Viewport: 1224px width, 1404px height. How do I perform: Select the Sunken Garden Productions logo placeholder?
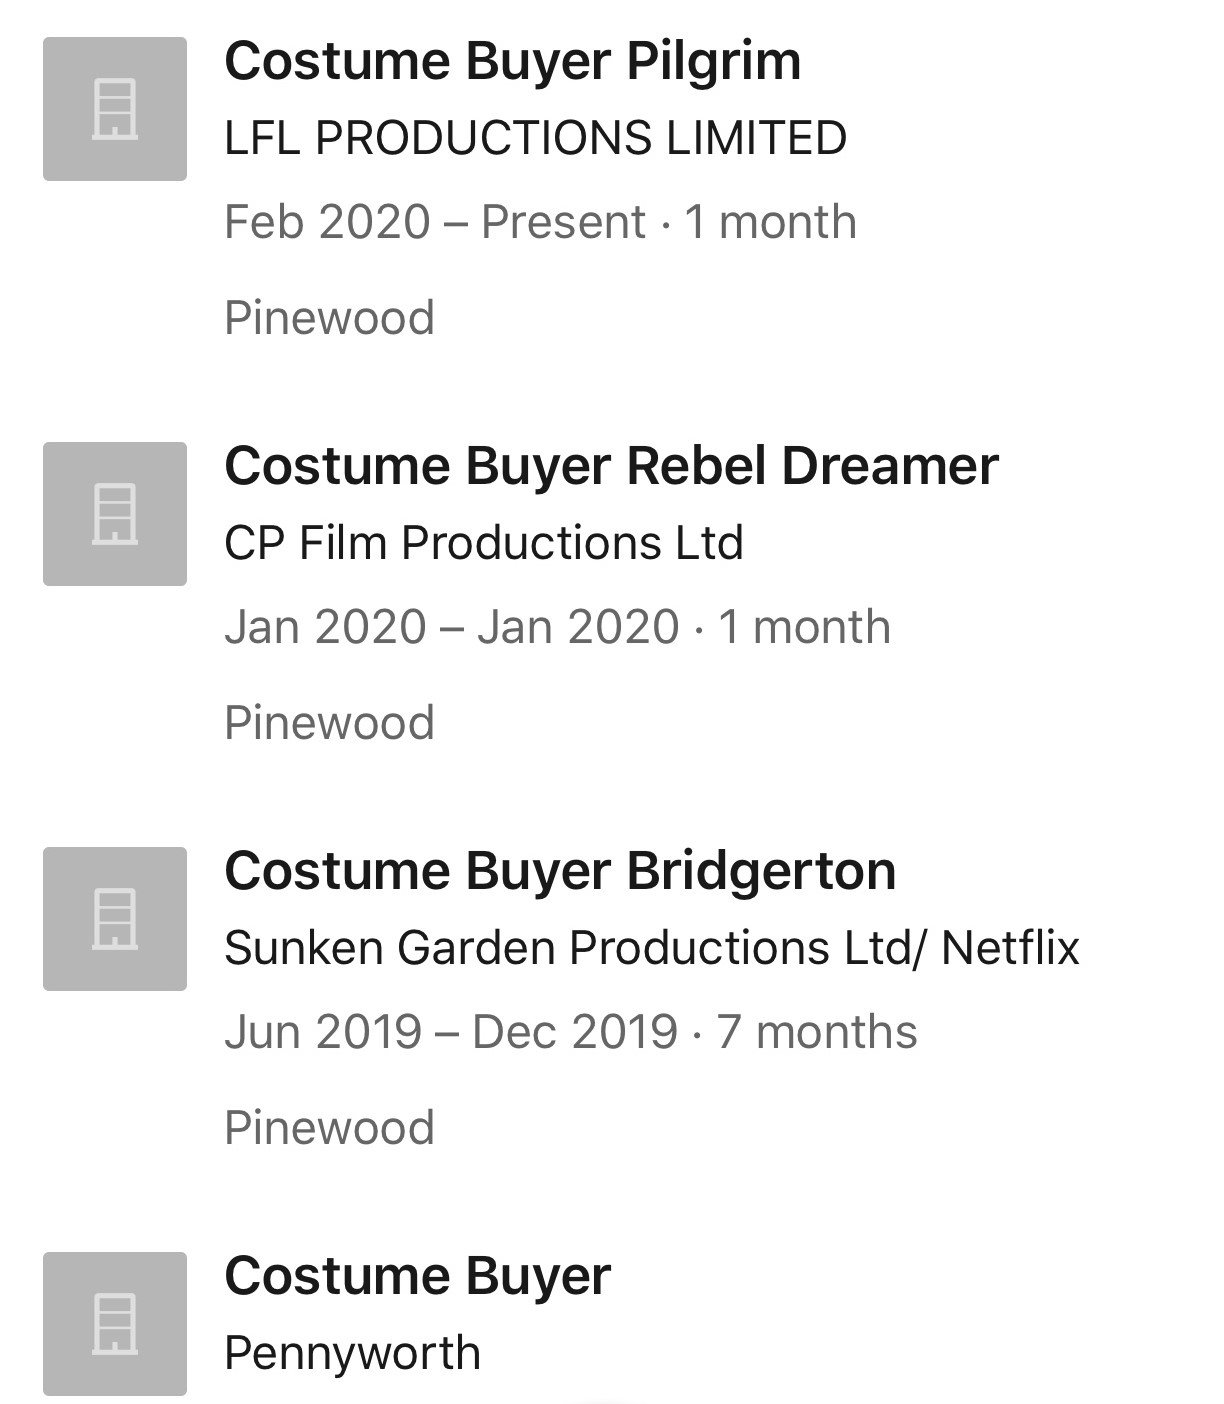coord(115,919)
